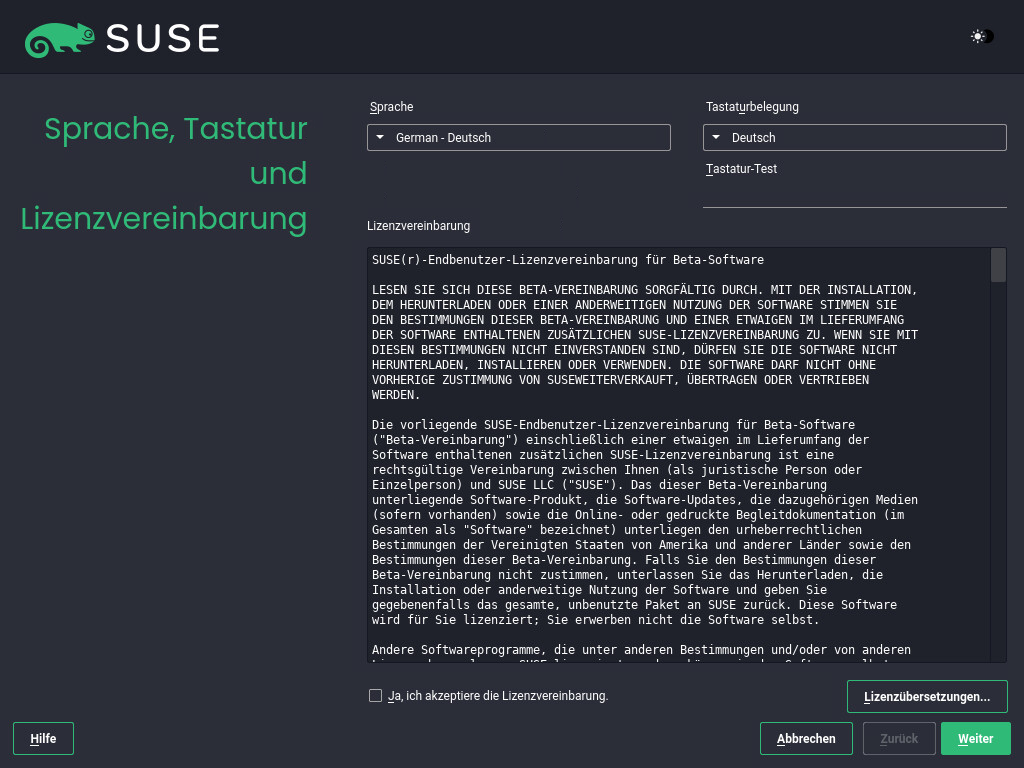
Task: Grab the license text scrollbar thumb
Action: 998,266
